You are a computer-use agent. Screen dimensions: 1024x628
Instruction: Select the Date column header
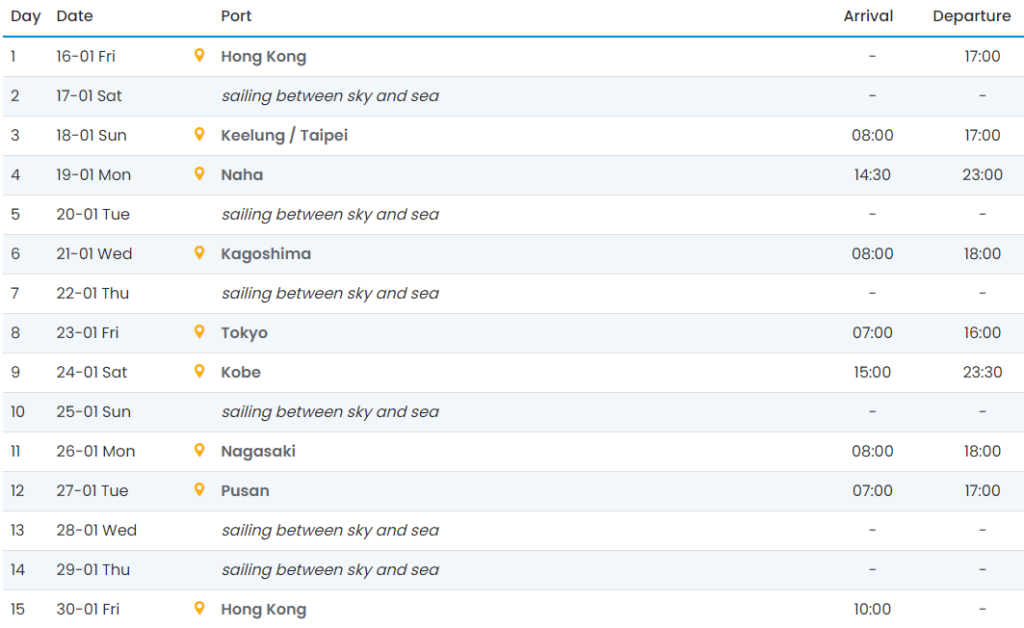point(75,16)
